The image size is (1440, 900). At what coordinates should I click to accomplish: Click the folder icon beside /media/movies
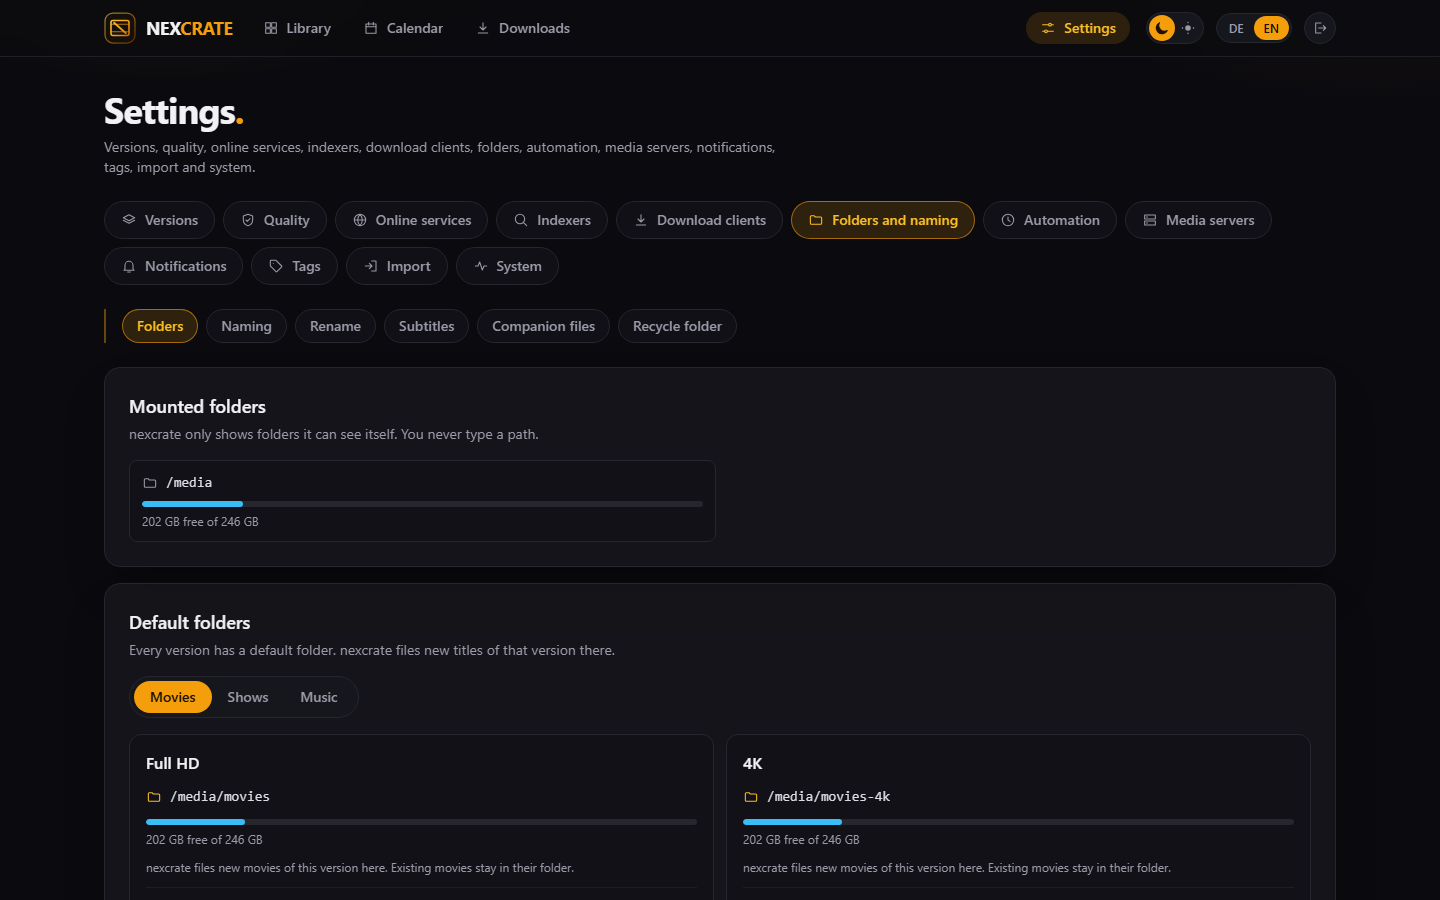coord(154,797)
